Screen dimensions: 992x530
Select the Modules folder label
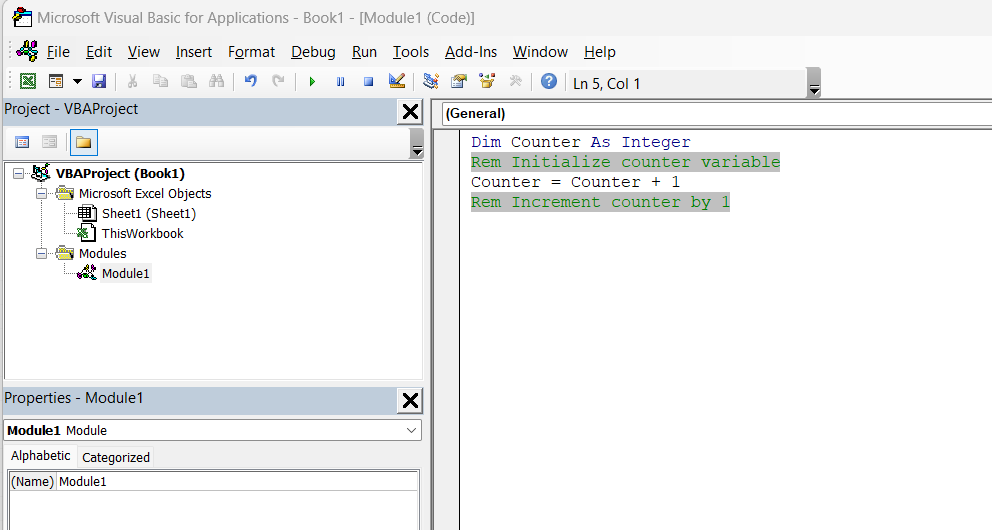pos(102,254)
